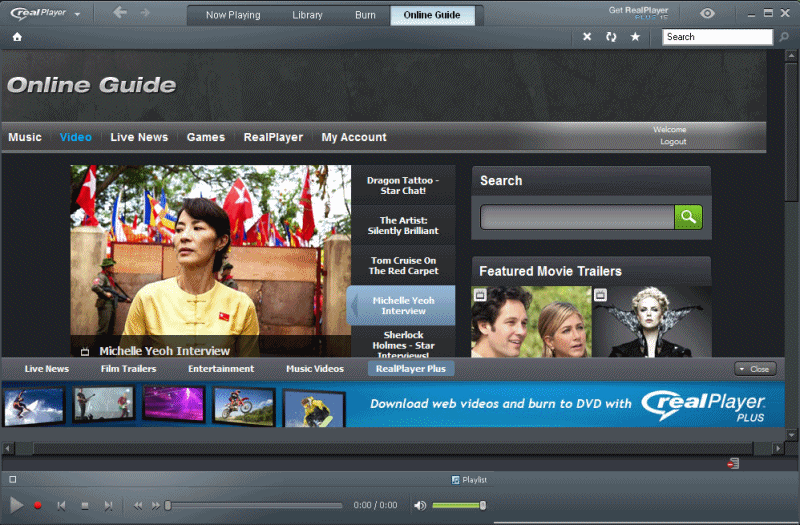This screenshot has width=800, height=525.
Task: Select The Artist: Silently Brilliant item
Action: [403, 226]
